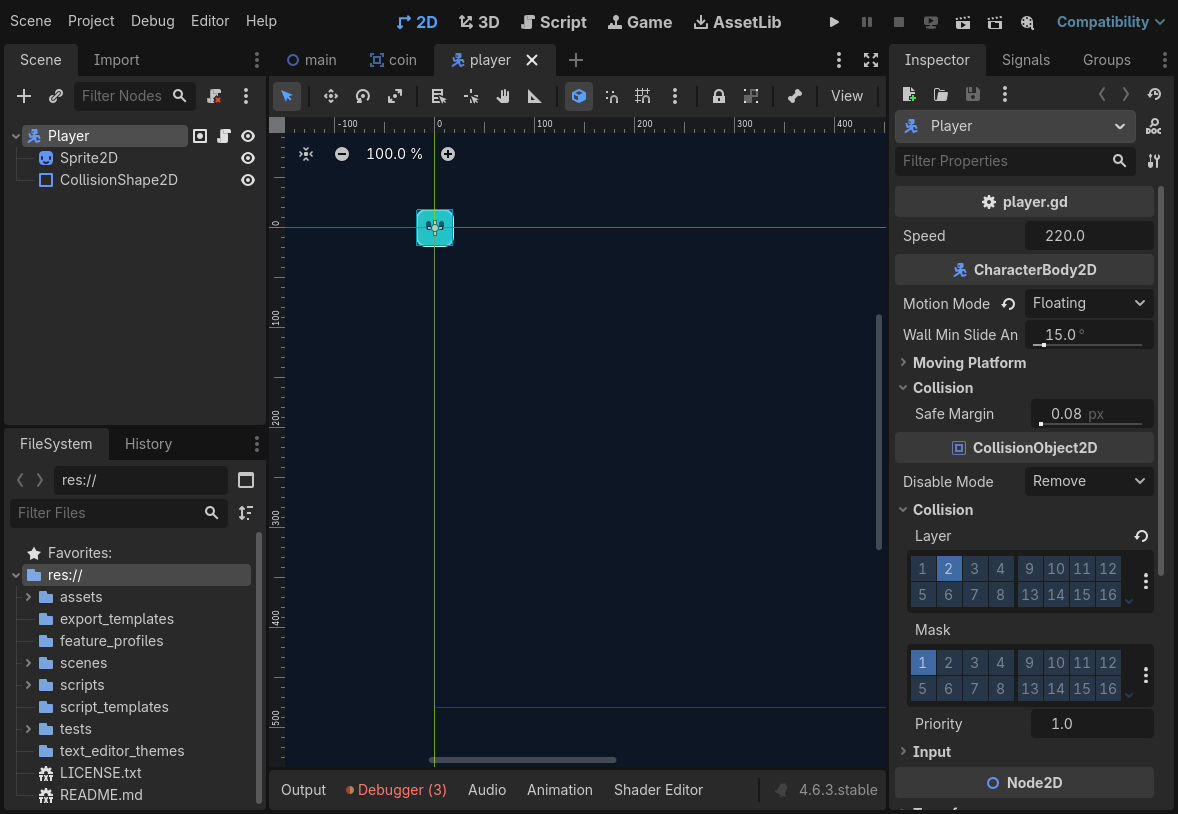Screen dimensions: 1178x814
Task: Expand the Moving Platform section
Action: pos(969,363)
